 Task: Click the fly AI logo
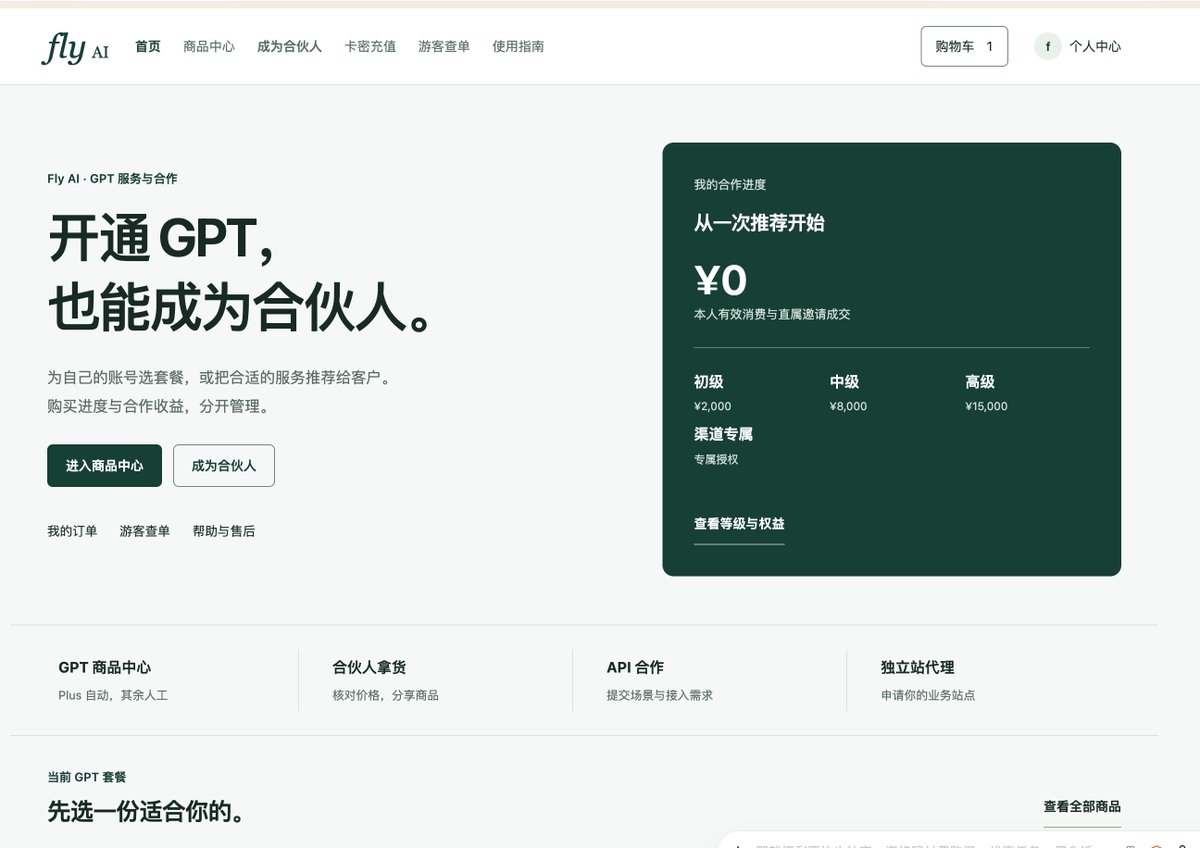pyautogui.click(x=75, y=47)
